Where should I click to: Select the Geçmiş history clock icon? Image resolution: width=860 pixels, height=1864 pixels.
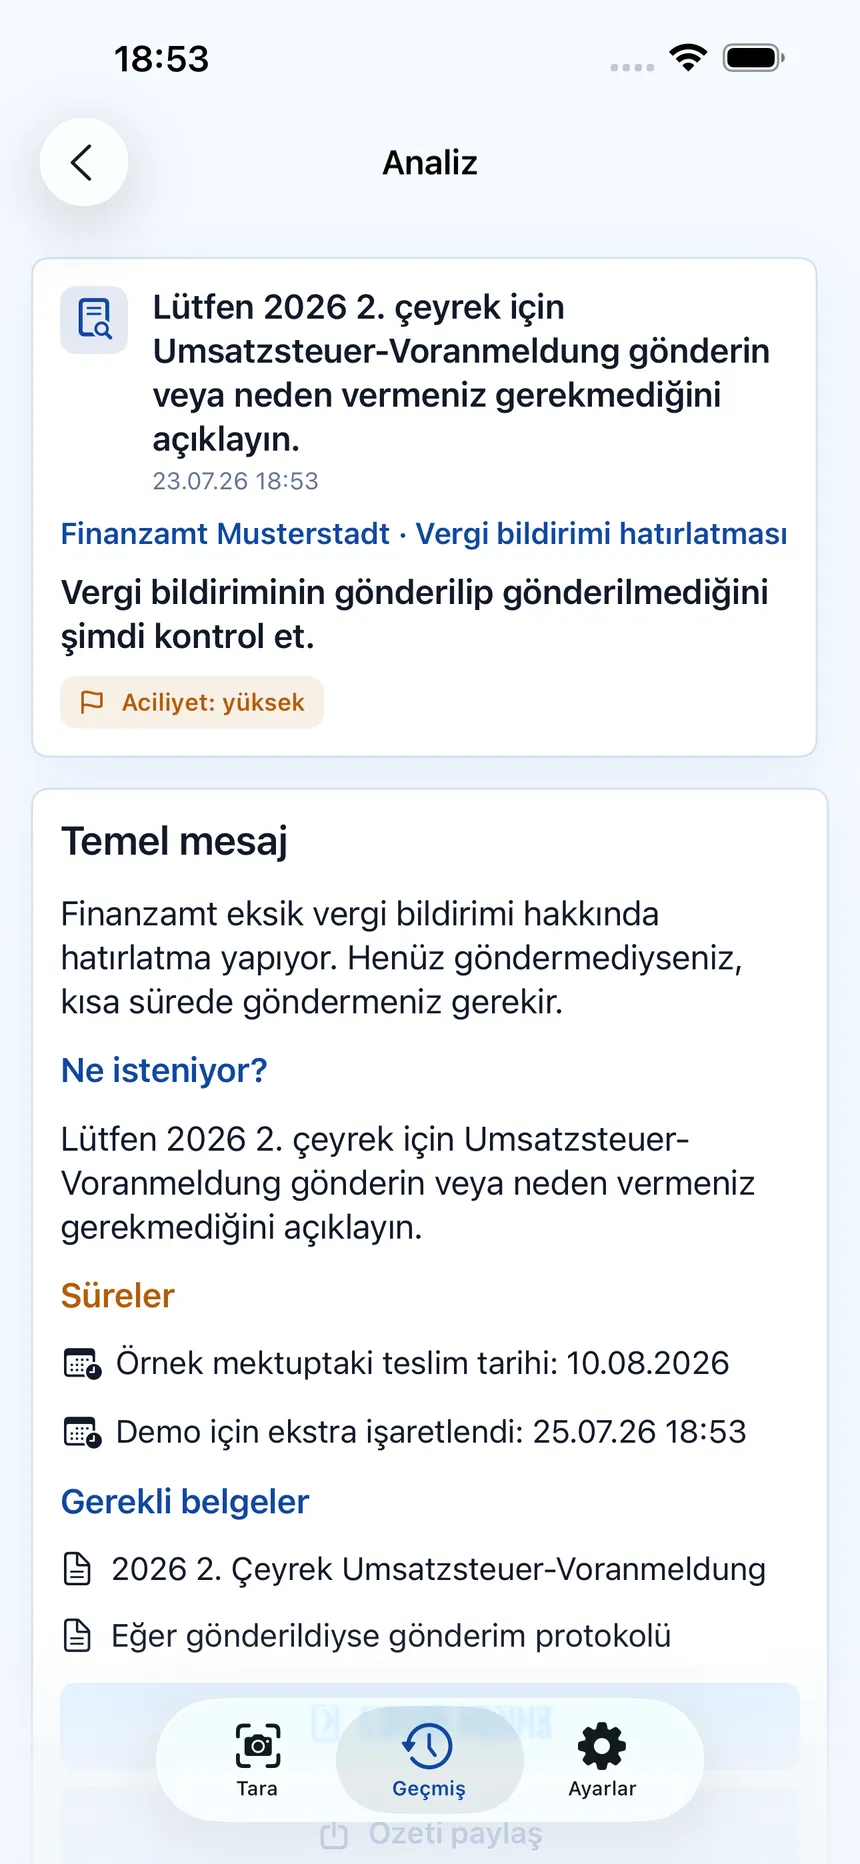428,1746
